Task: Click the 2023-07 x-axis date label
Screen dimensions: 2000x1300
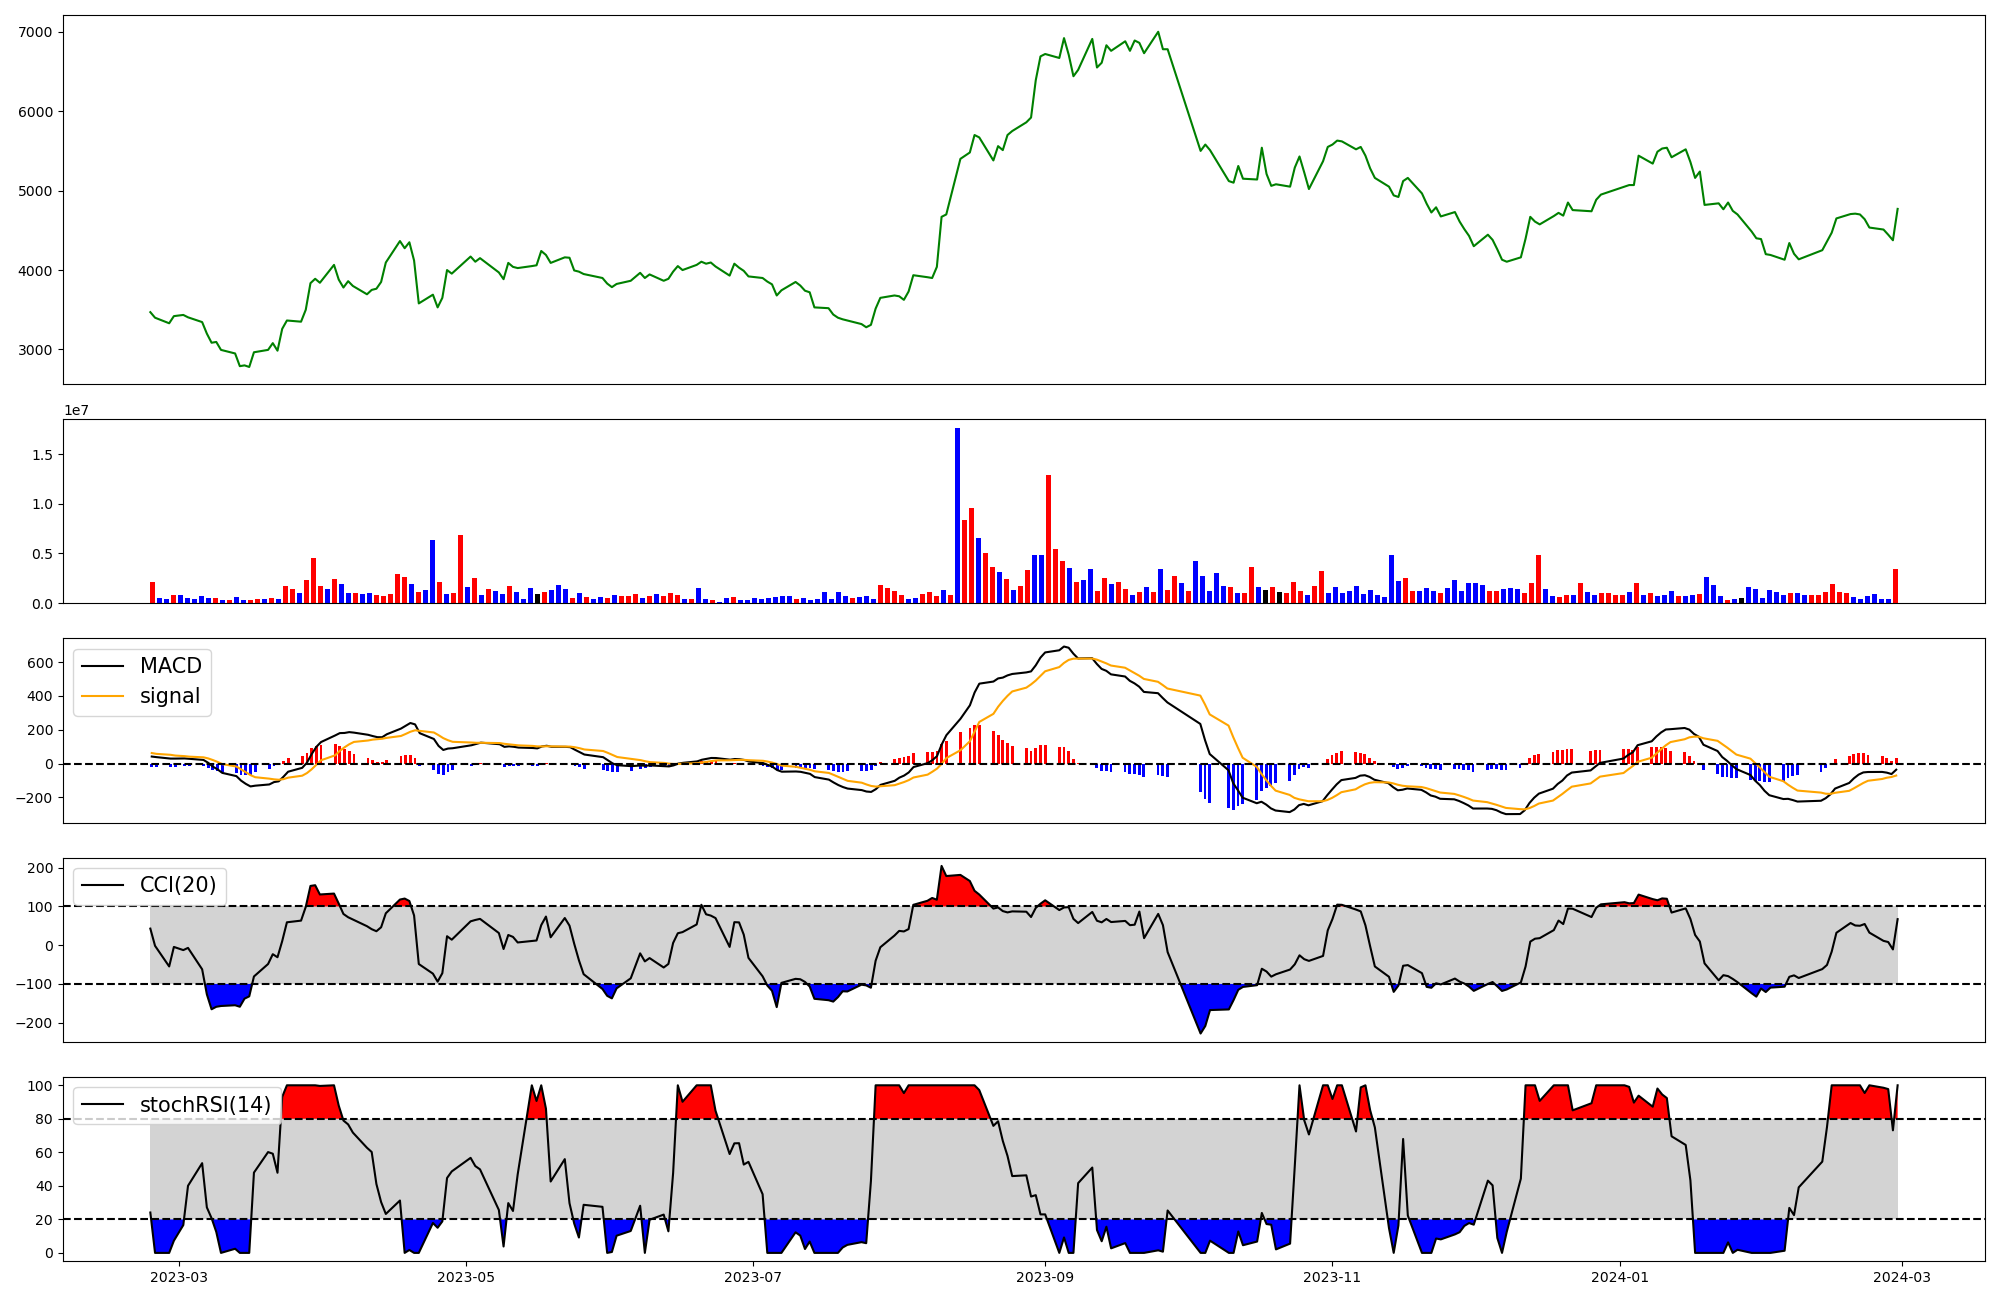Action: pos(752,1277)
